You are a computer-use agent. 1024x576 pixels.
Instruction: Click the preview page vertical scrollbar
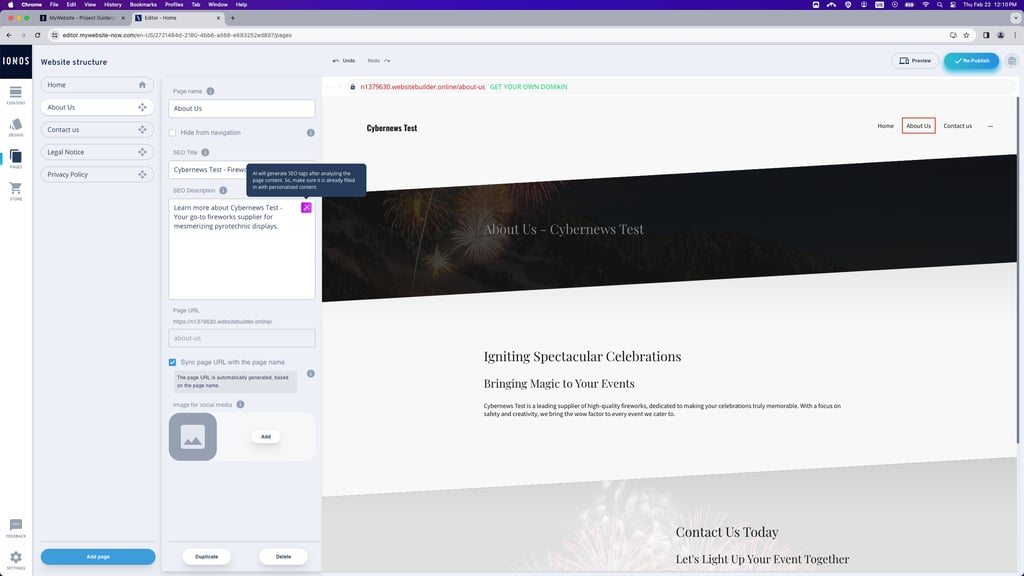tap(1017, 270)
